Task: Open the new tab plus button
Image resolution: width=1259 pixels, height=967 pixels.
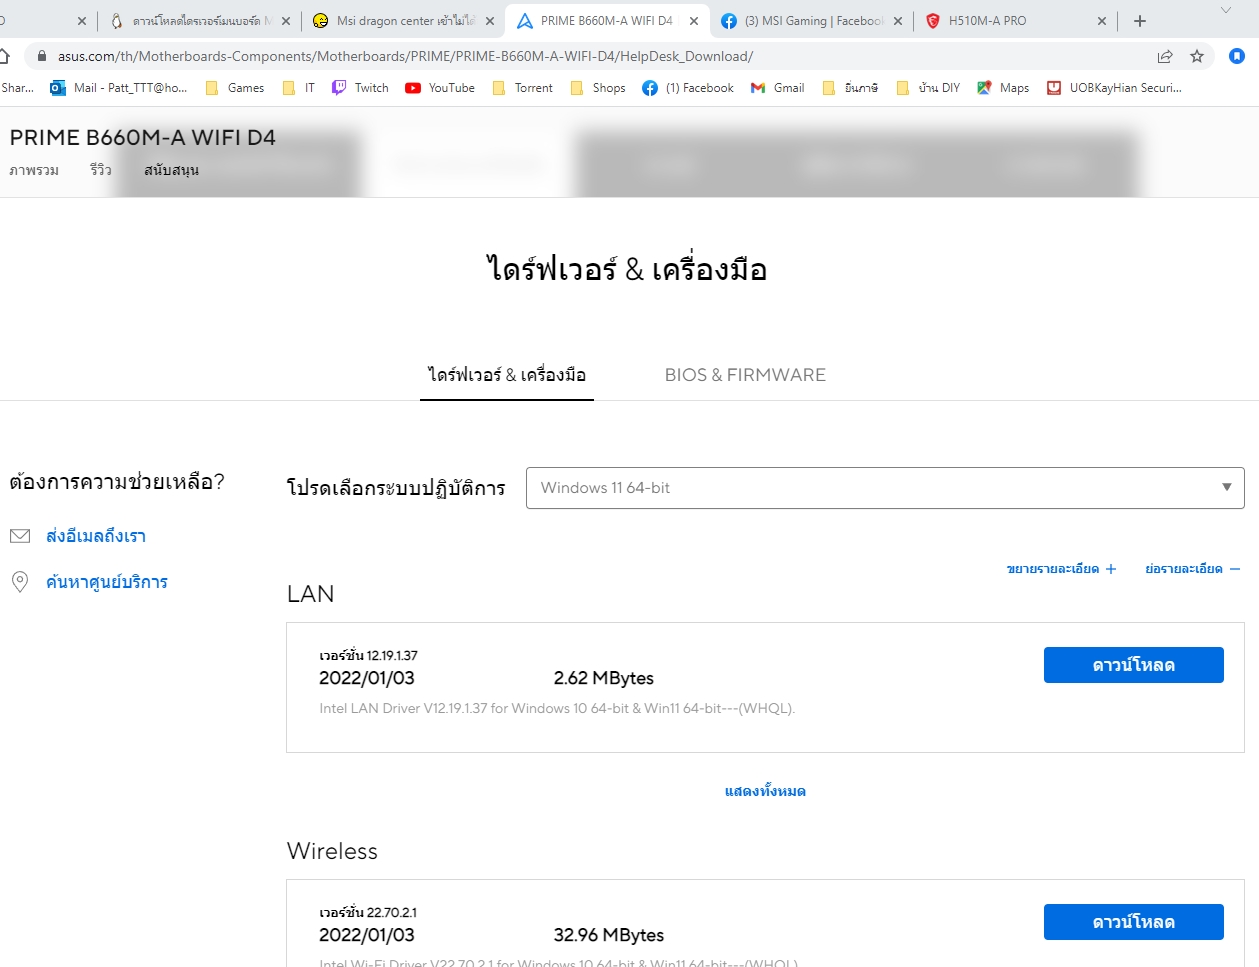Action: coord(1140,21)
